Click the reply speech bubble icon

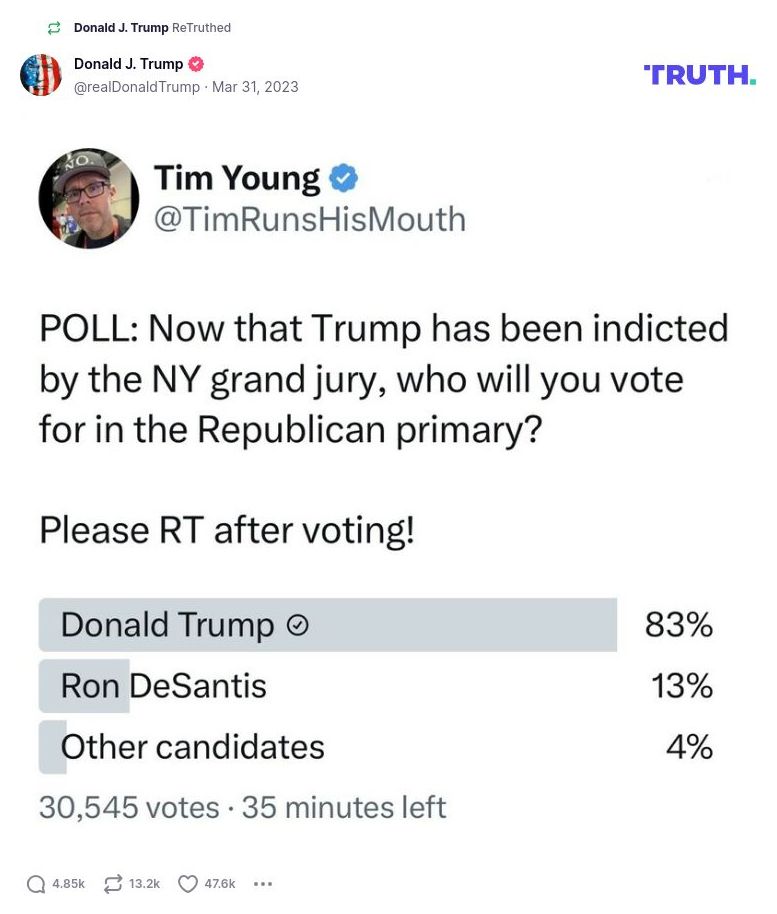38,883
